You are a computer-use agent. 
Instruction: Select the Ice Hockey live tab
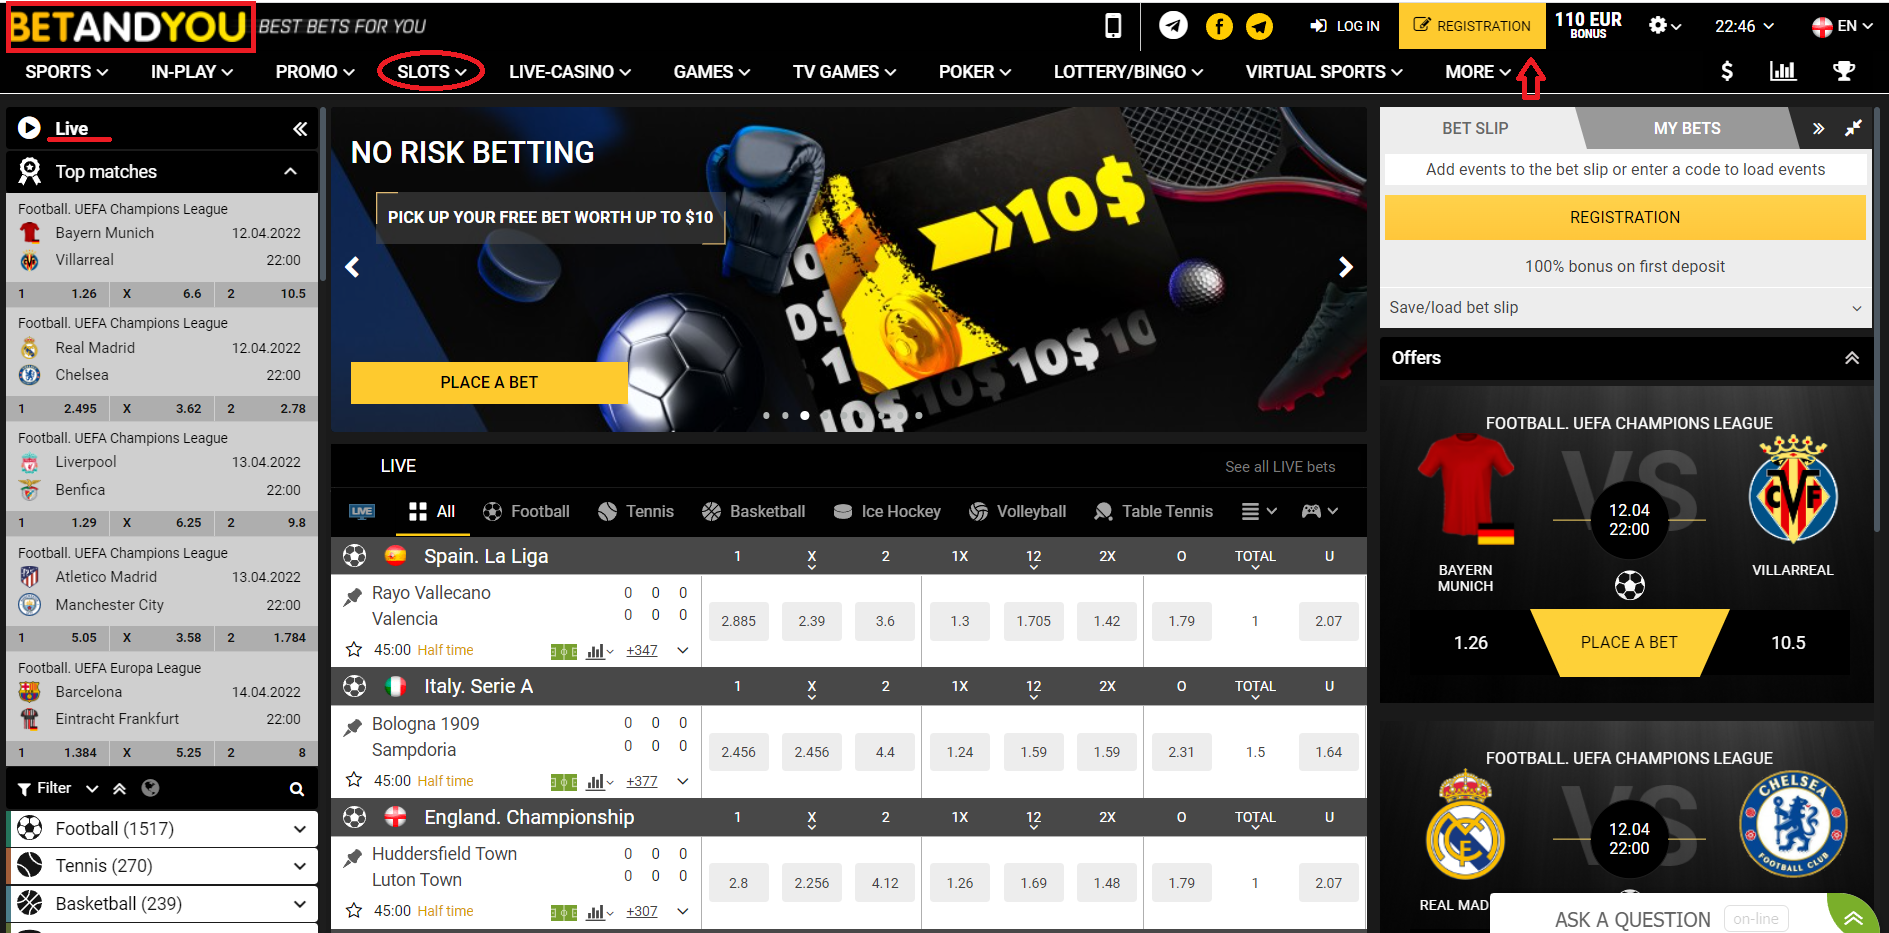point(887,511)
